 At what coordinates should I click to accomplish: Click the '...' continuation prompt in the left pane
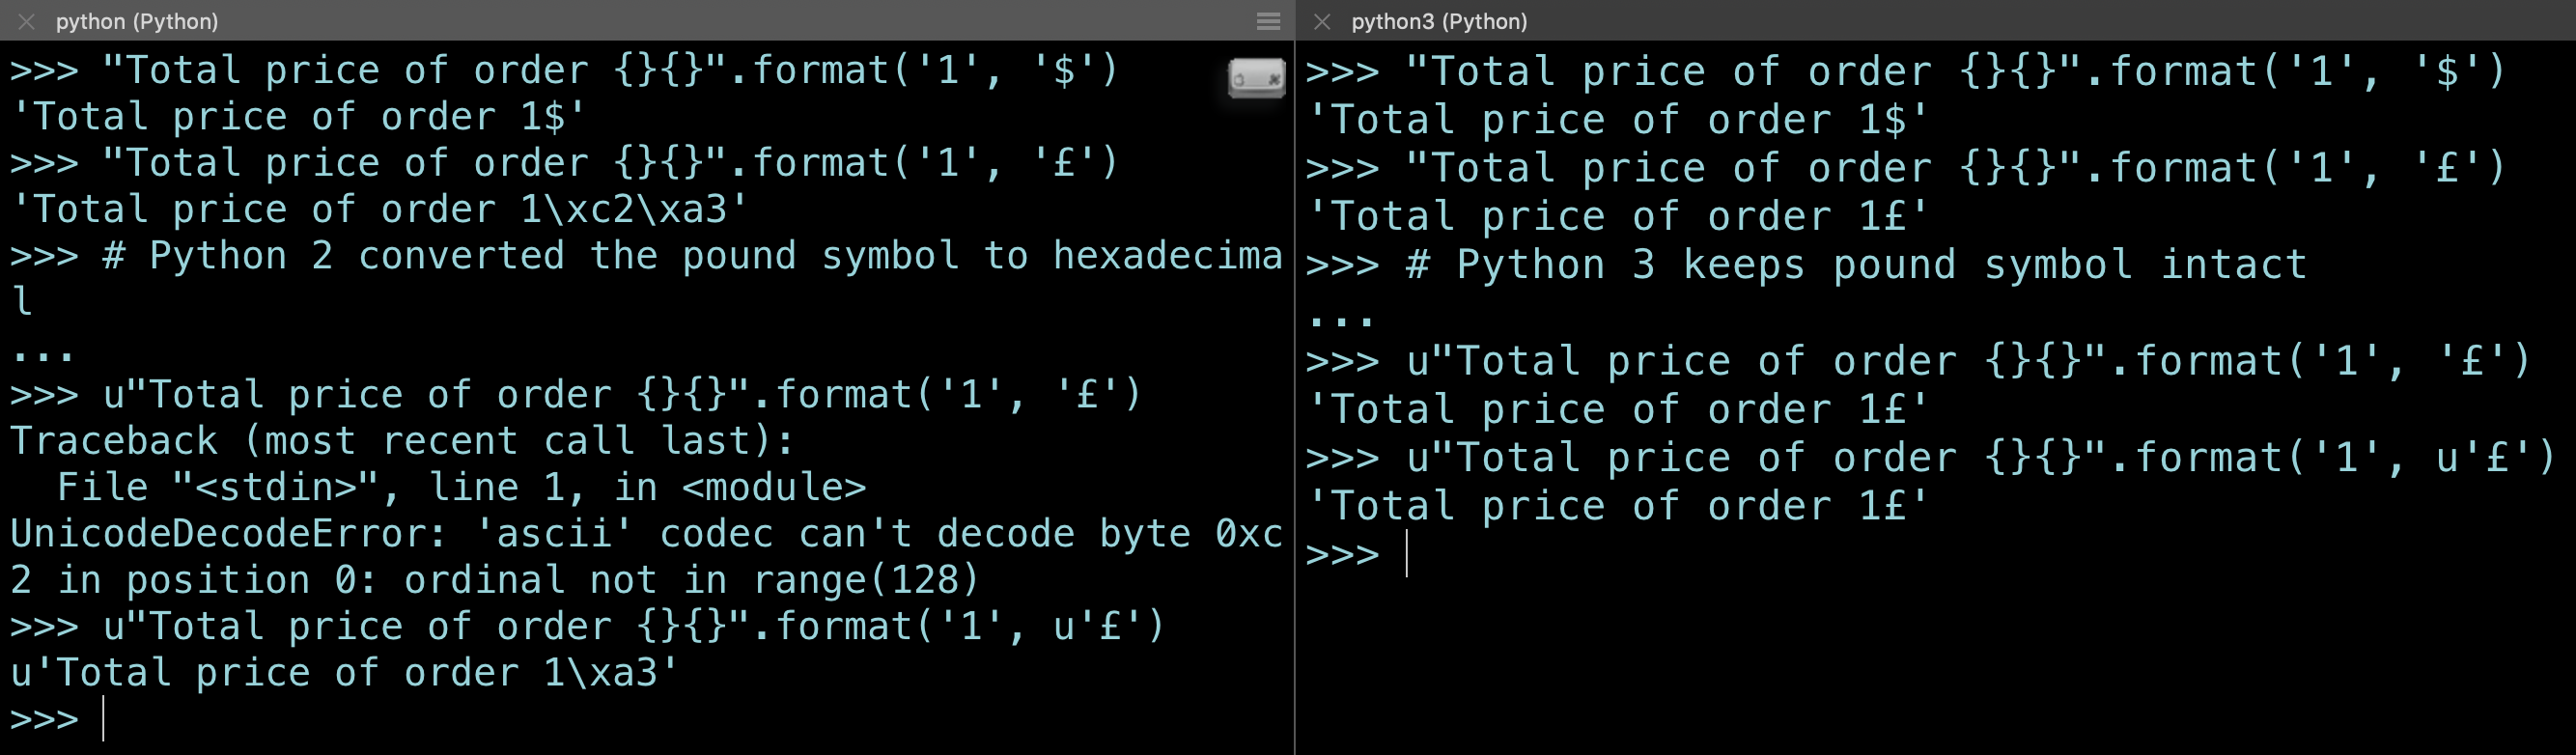point(42,352)
